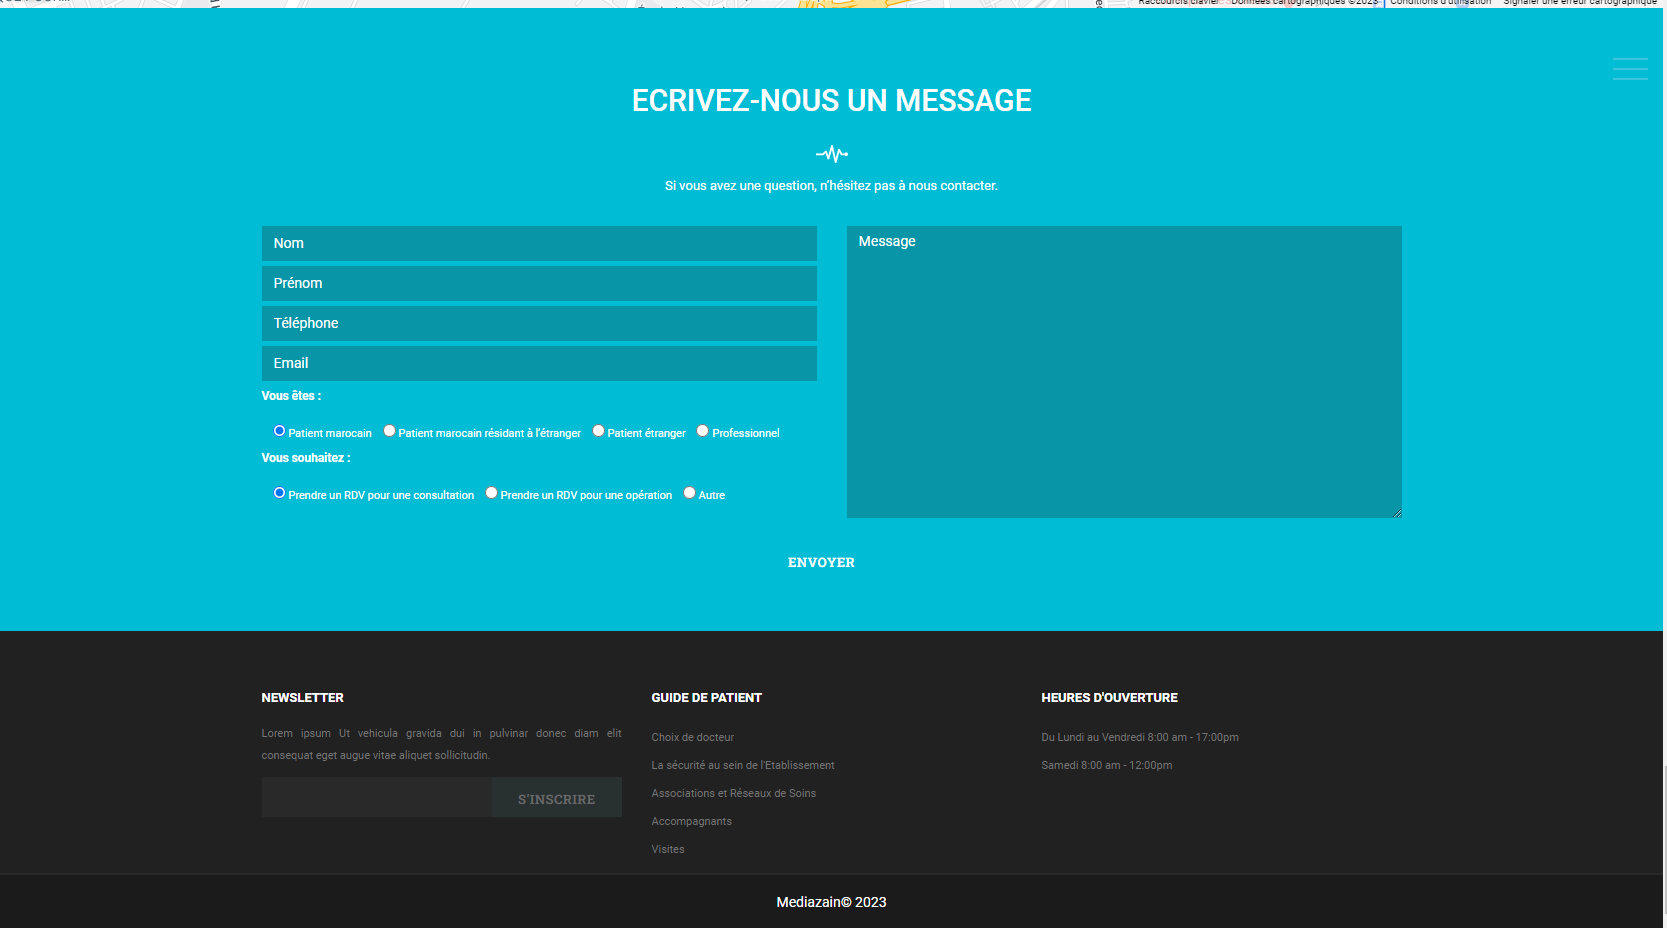The width and height of the screenshot is (1667, 928).
Task: Click the Nom input field
Action: 539,243
